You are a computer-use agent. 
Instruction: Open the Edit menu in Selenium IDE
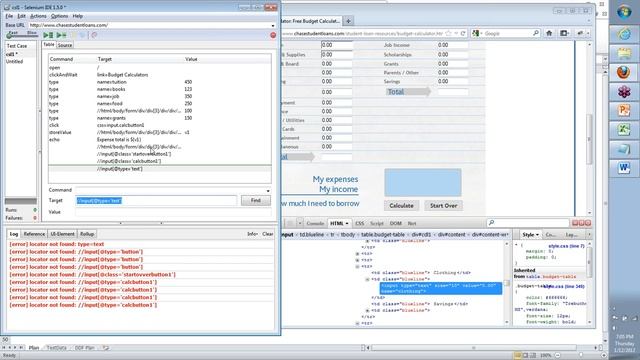tap(21, 16)
